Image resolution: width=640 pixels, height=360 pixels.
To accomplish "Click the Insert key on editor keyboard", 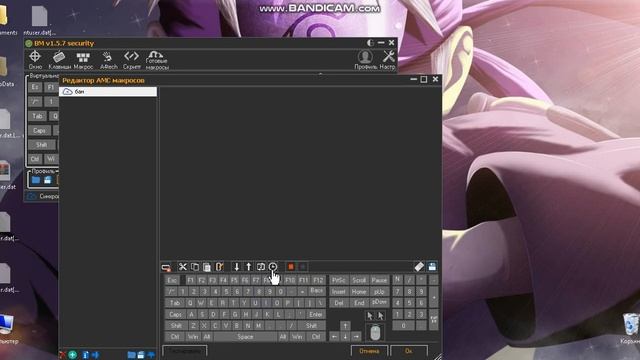I will 339,292.
